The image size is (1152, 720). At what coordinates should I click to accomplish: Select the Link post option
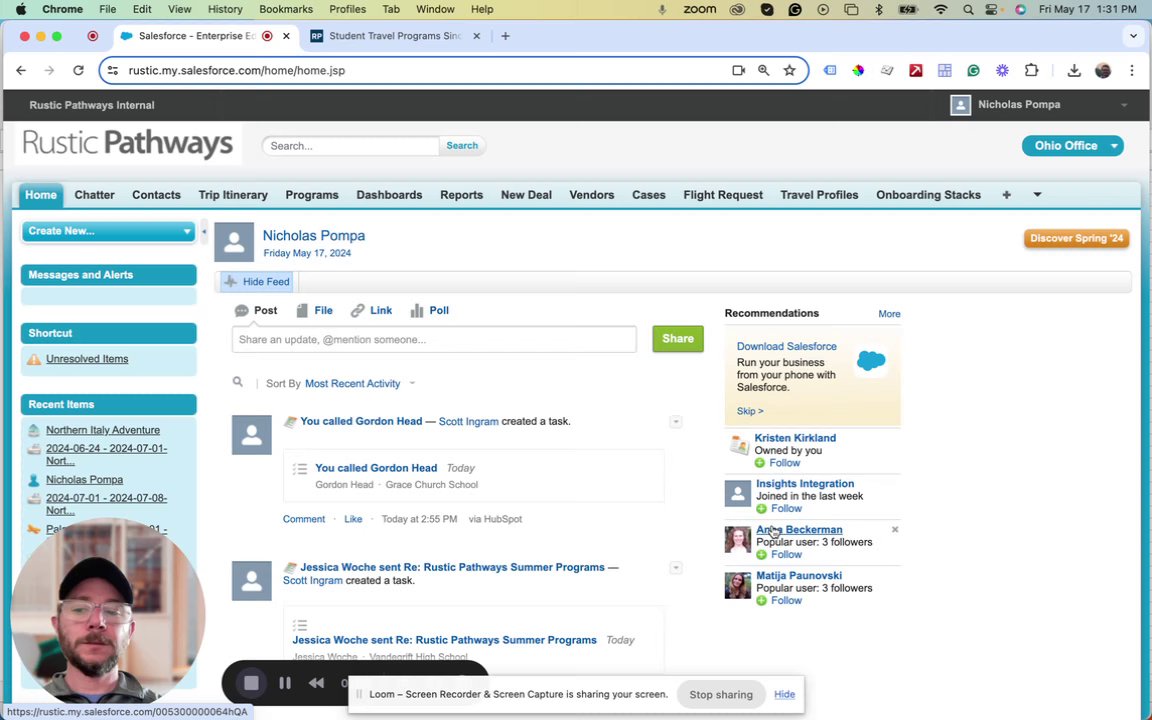(x=371, y=311)
